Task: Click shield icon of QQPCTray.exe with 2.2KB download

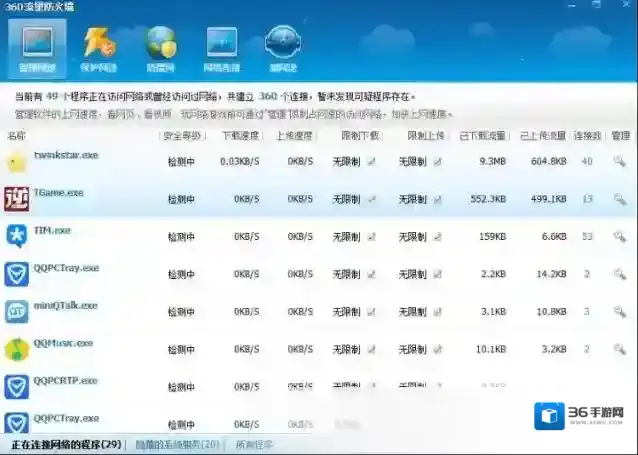Action: tap(16, 274)
